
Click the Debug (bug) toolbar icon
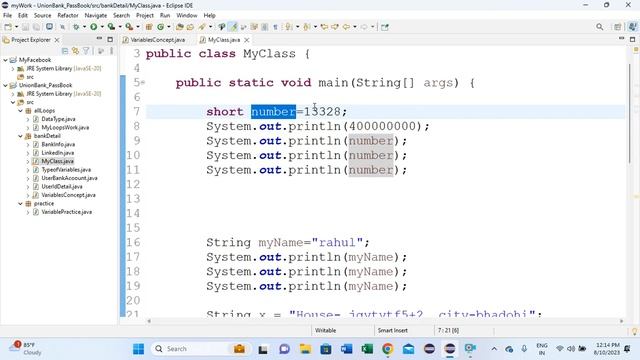pyautogui.click(x=76, y=27)
